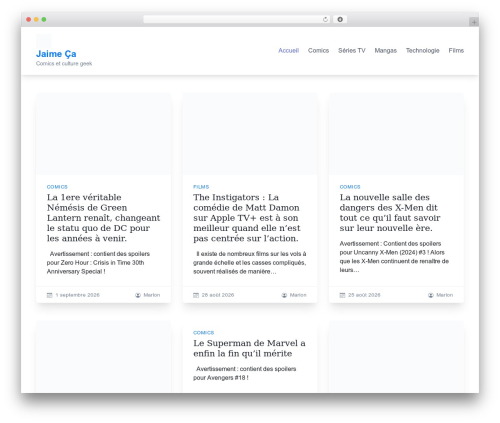
Task: Click the browser reload icon
Action: coord(325,19)
